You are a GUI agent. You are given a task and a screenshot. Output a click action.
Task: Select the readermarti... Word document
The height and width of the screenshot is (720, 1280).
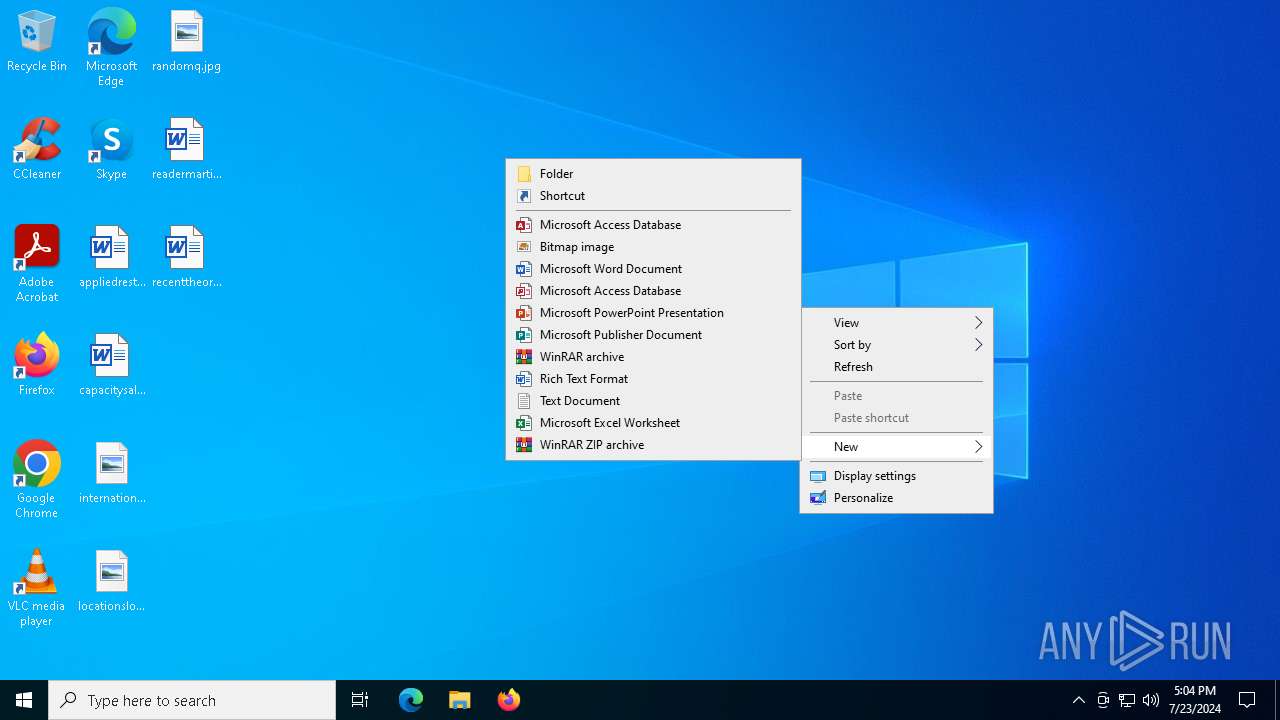click(x=186, y=150)
